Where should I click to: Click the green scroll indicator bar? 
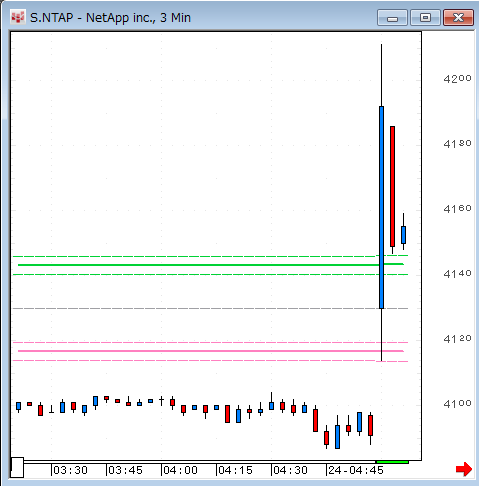click(392, 462)
